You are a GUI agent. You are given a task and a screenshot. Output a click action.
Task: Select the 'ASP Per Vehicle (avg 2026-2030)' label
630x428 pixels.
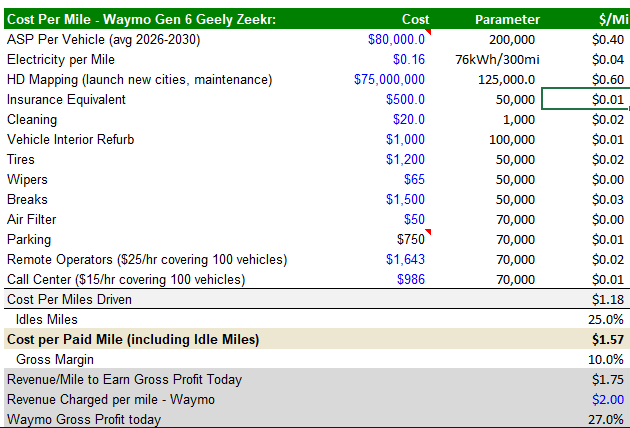(103, 39)
